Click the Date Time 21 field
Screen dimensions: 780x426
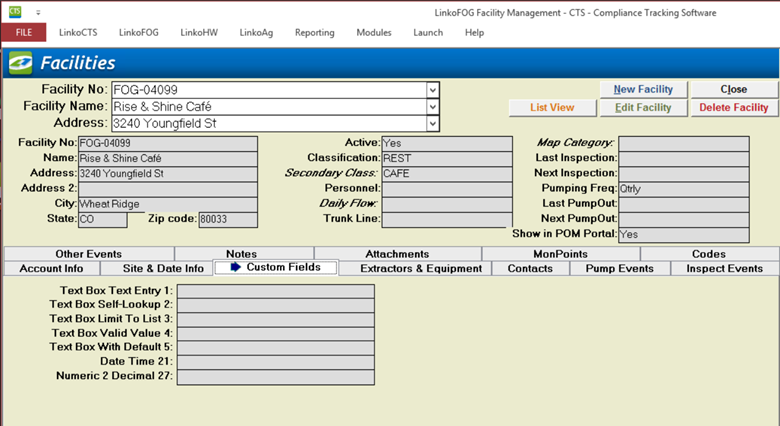(x=276, y=362)
